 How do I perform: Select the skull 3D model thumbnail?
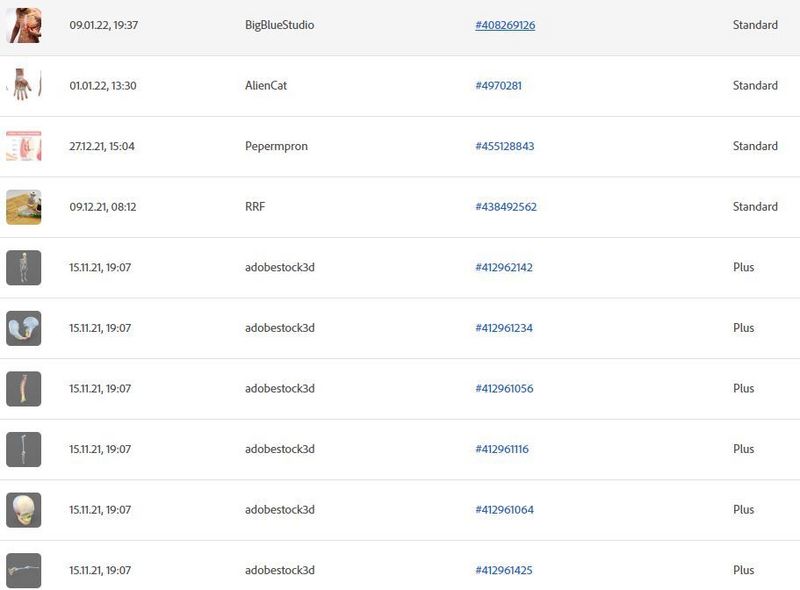[23, 510]
